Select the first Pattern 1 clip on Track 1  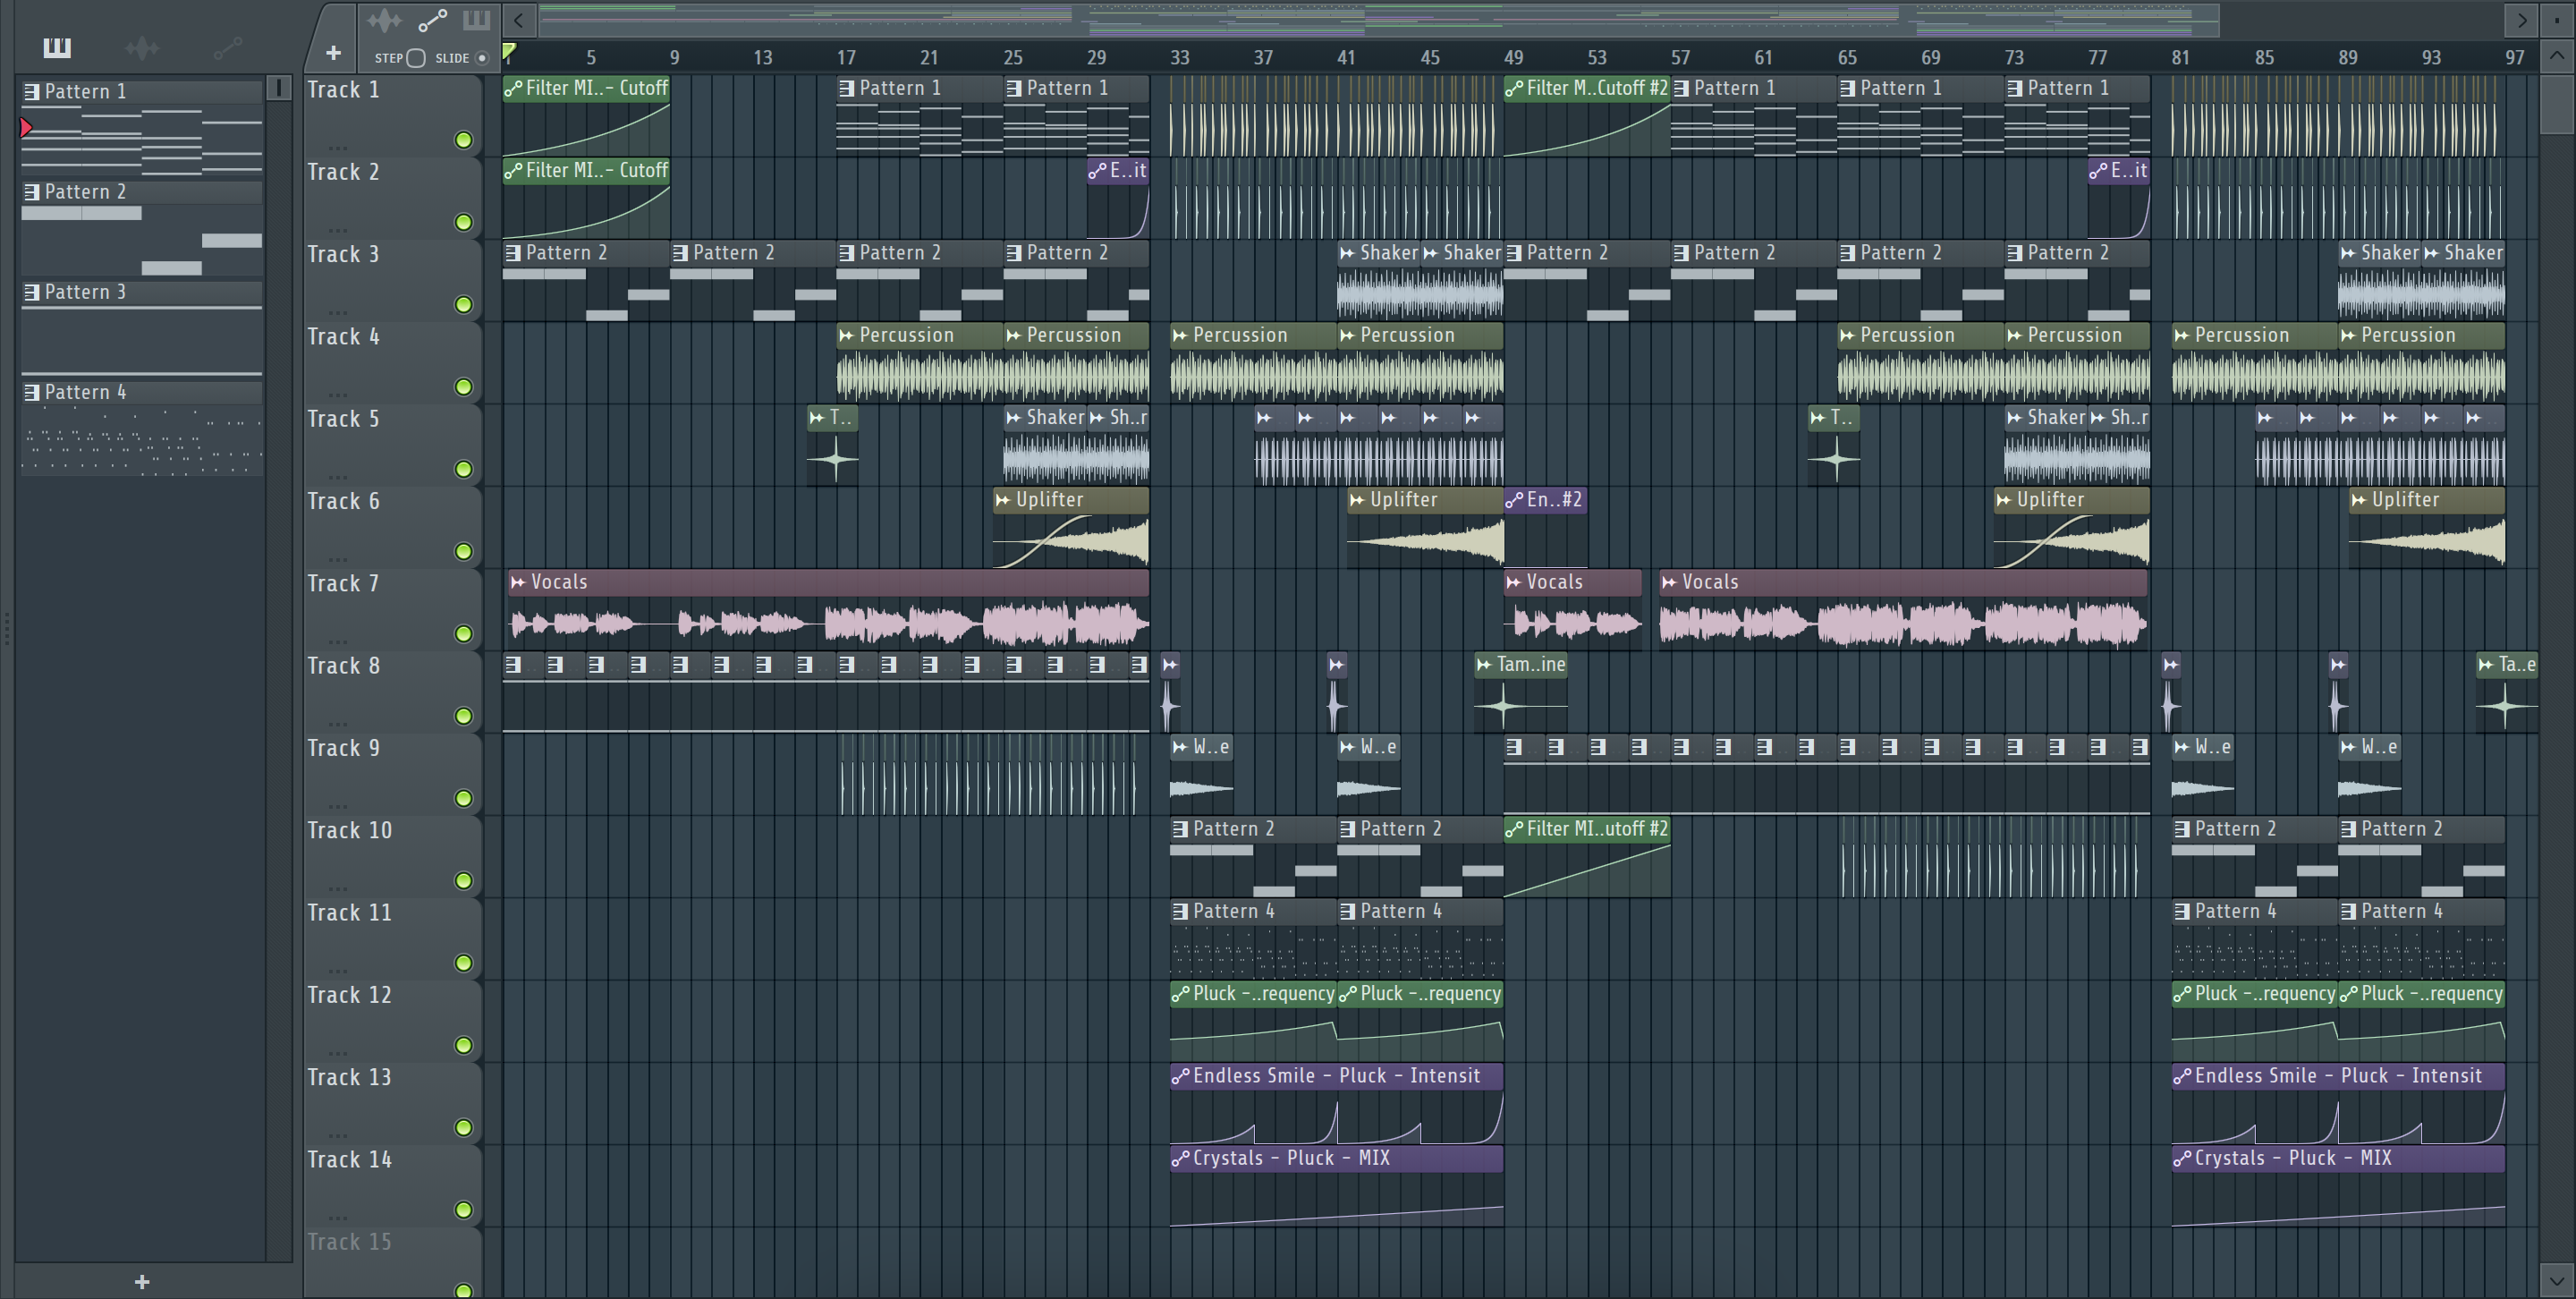[919, 117]
